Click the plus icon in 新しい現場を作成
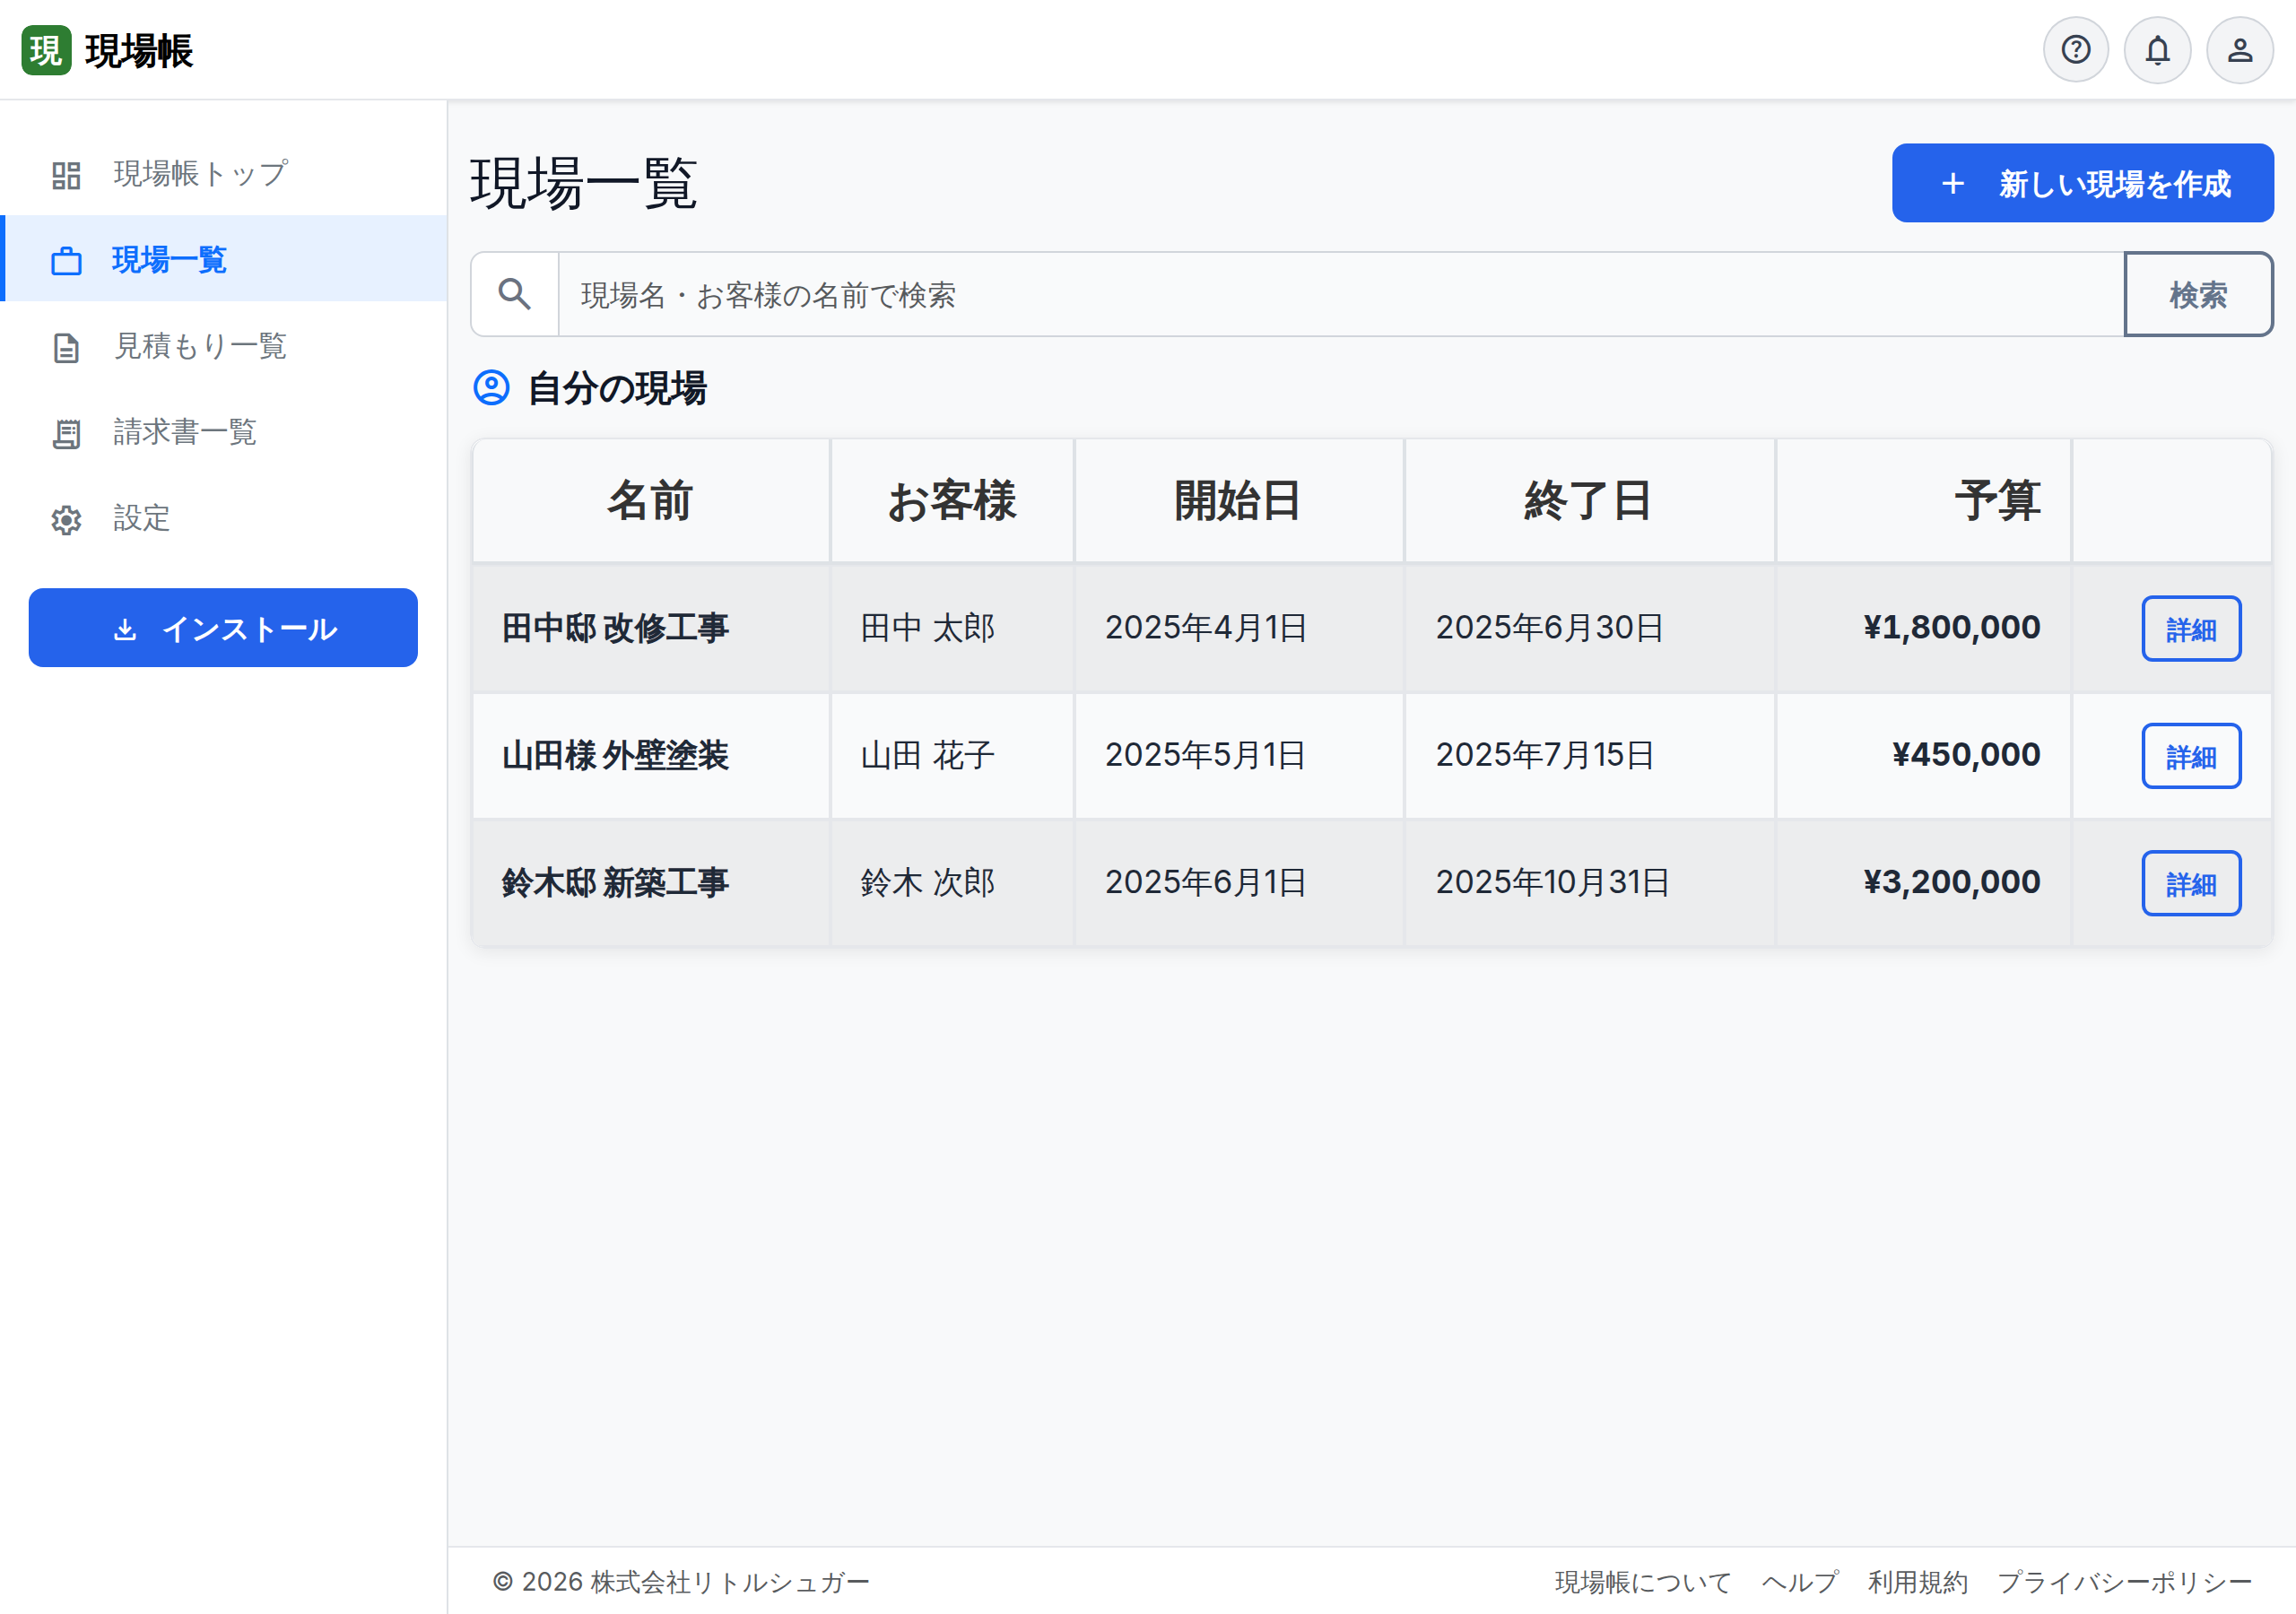 (1952, 183)
